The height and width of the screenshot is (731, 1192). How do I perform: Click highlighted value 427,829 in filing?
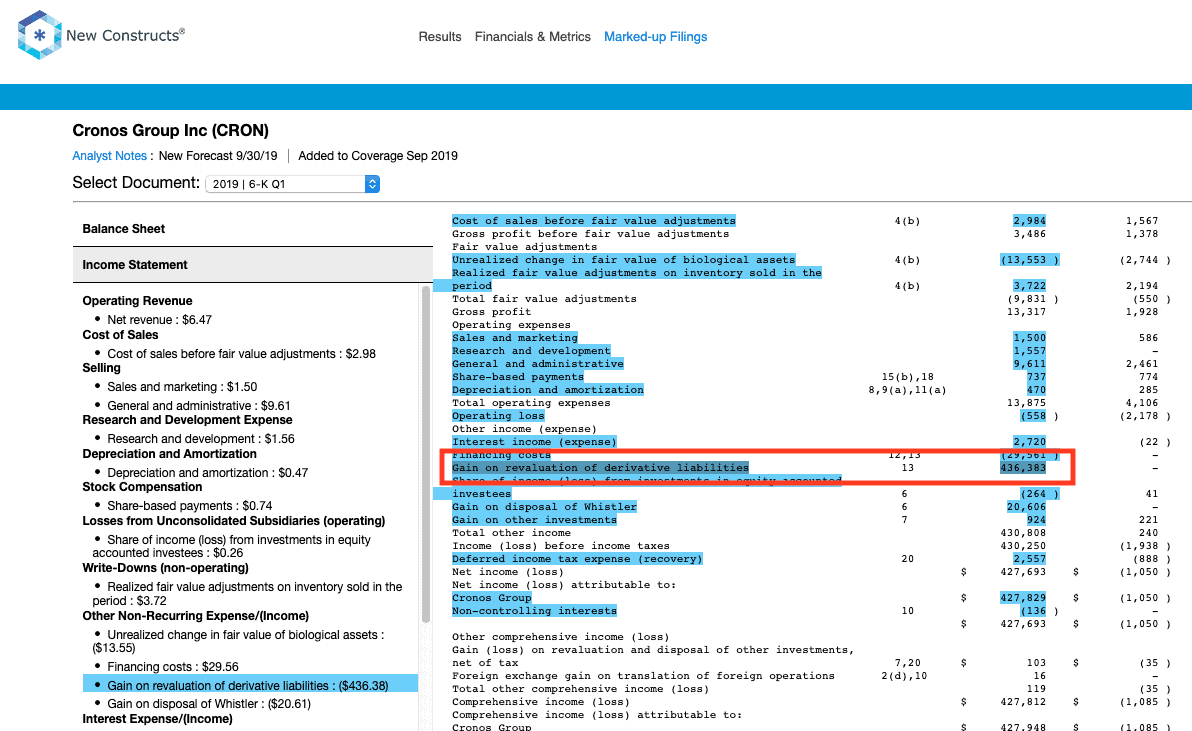point(1023,598)
